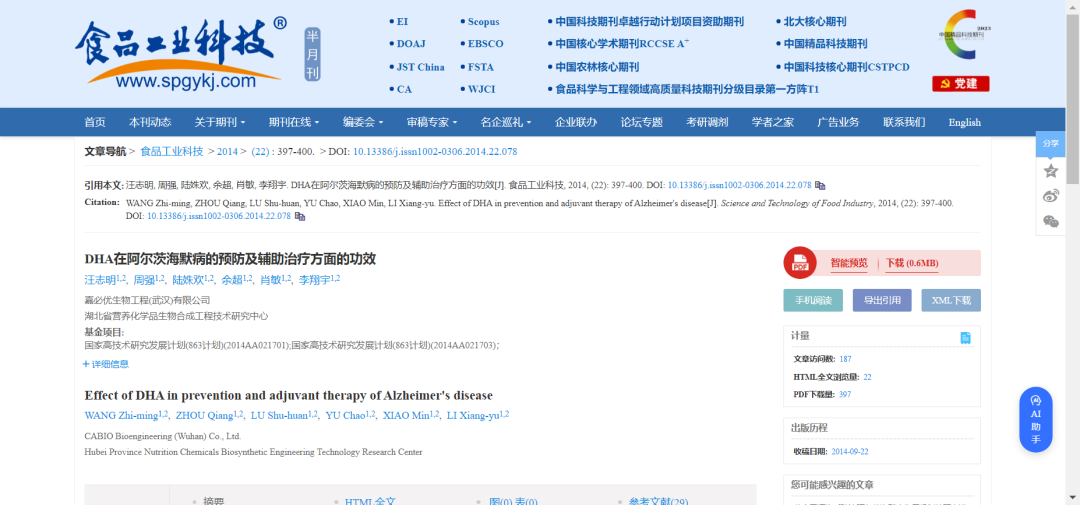
Task: Open 联系我们 menu item
Action: click(x=904, y=123)
